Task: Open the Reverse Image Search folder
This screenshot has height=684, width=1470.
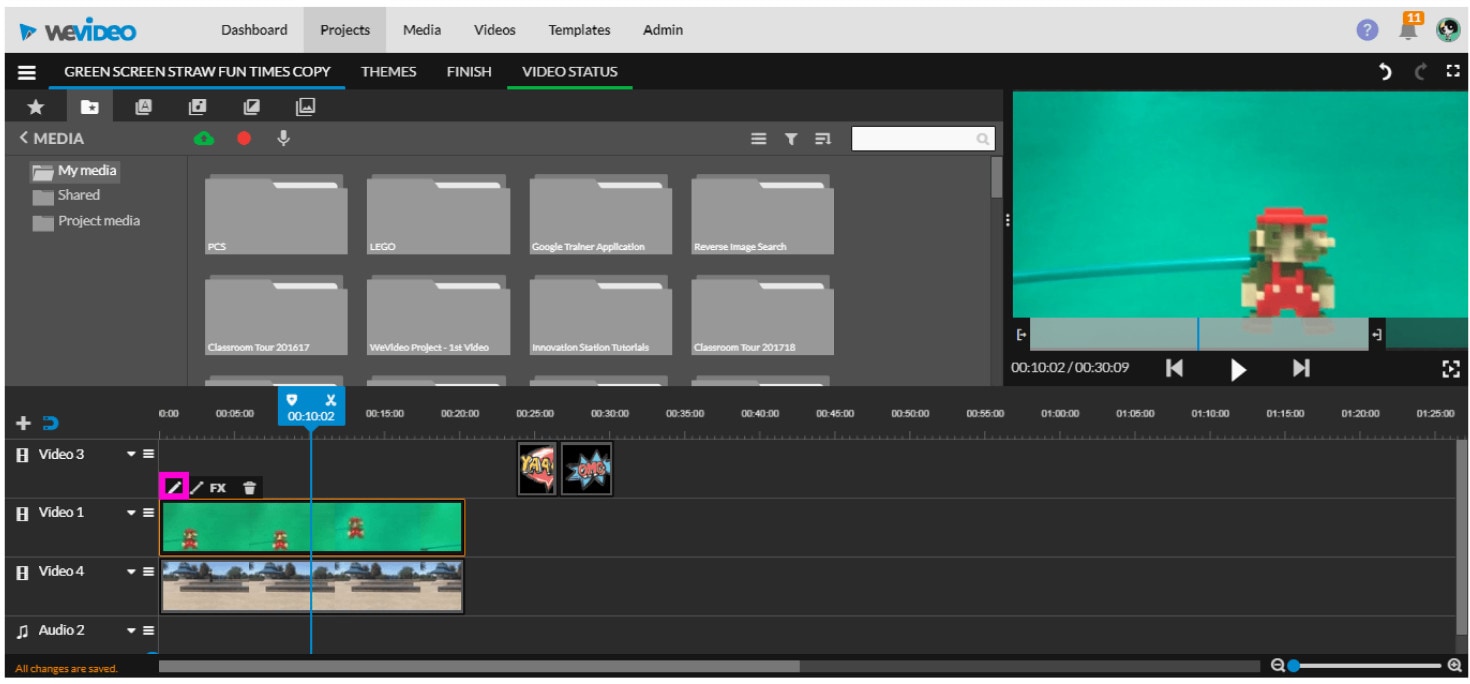Action: tap(762, 214)
